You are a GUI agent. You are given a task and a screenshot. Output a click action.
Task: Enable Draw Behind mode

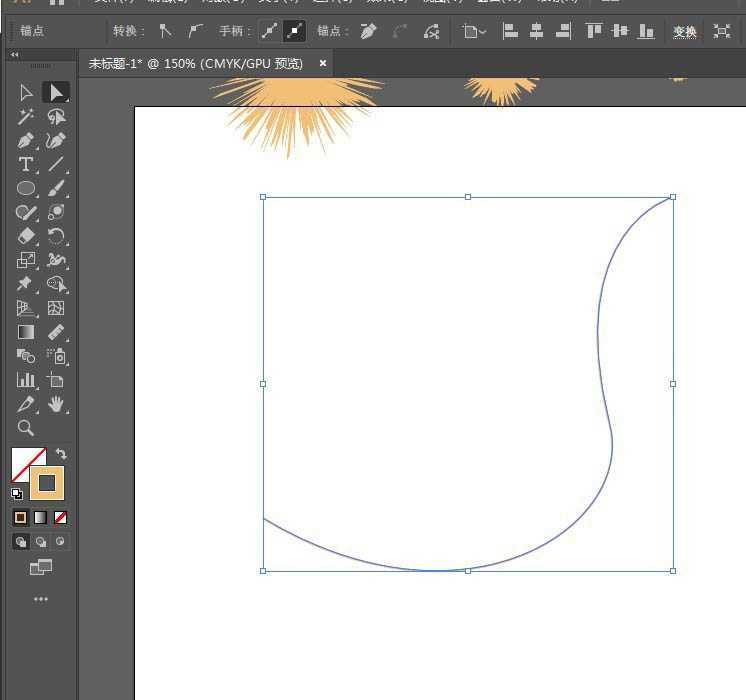pos(41,542)
